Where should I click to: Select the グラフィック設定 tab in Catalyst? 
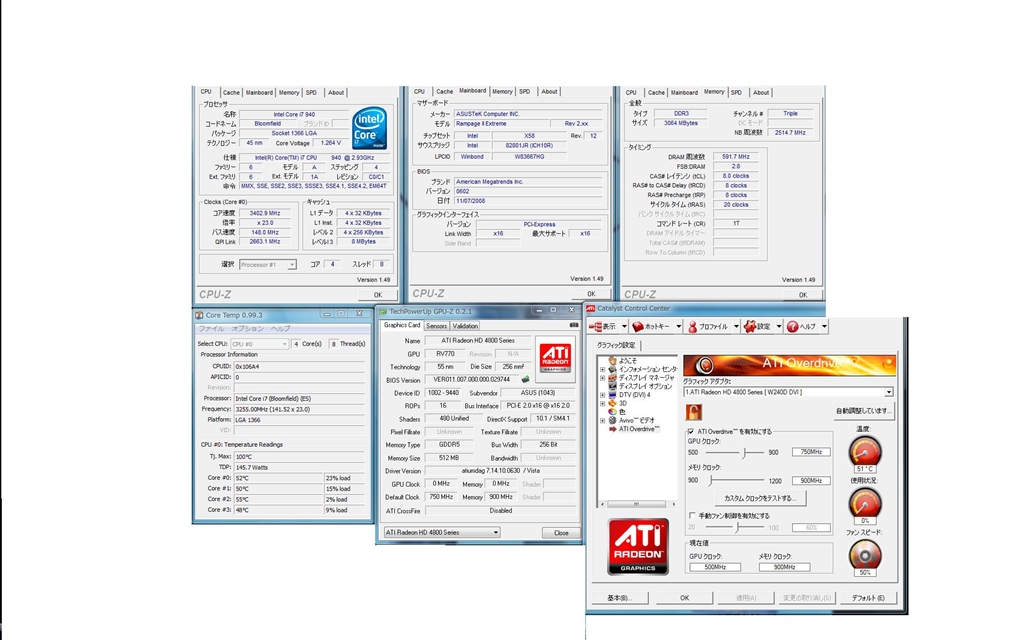pyautogui.click(x=616, y=345)
